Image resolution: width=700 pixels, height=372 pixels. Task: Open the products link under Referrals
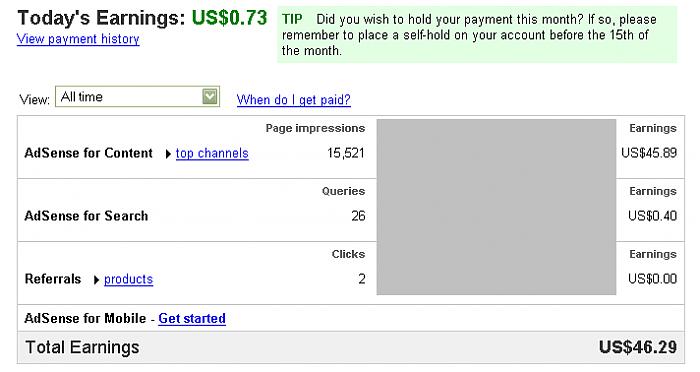[x=129, y=279]
